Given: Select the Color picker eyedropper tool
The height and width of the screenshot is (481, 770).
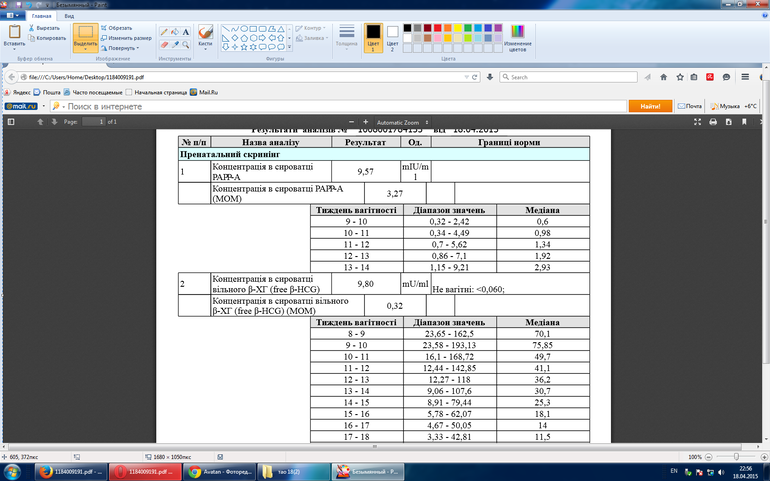Looking at the screenshot, I should (x=175, y=45).
